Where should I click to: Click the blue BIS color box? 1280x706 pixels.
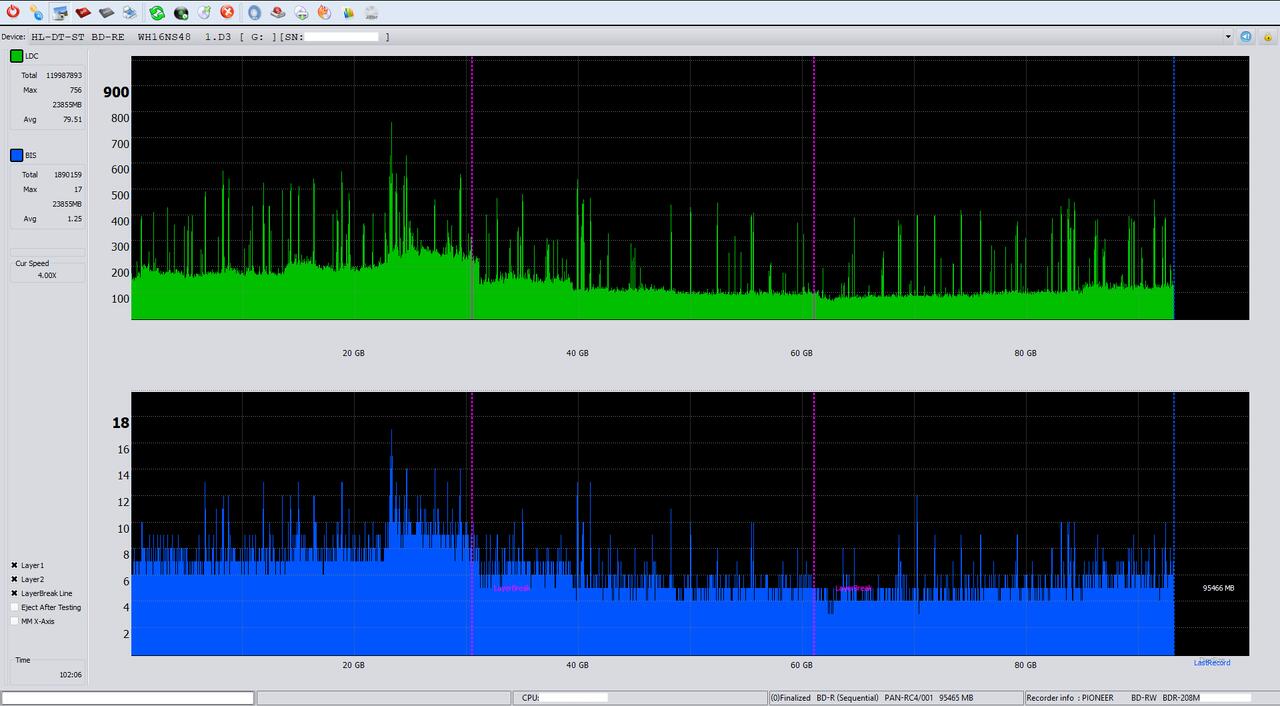(x=16, y=155)
